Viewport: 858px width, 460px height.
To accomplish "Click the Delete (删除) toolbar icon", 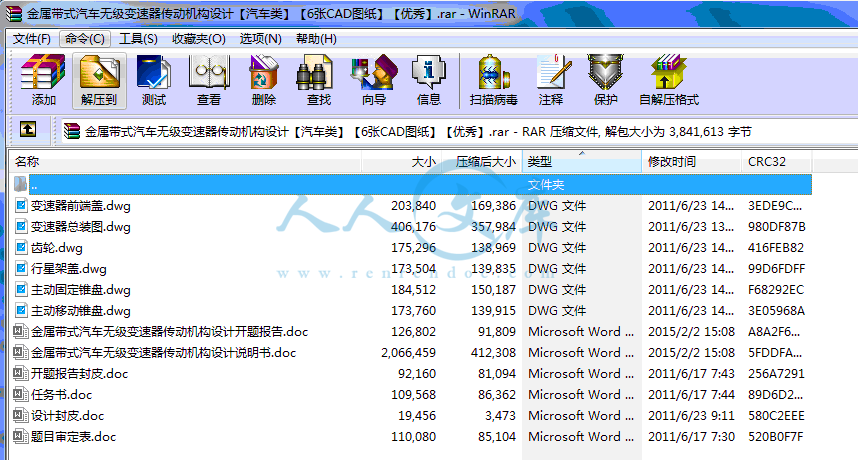I will tap(264, 80).
